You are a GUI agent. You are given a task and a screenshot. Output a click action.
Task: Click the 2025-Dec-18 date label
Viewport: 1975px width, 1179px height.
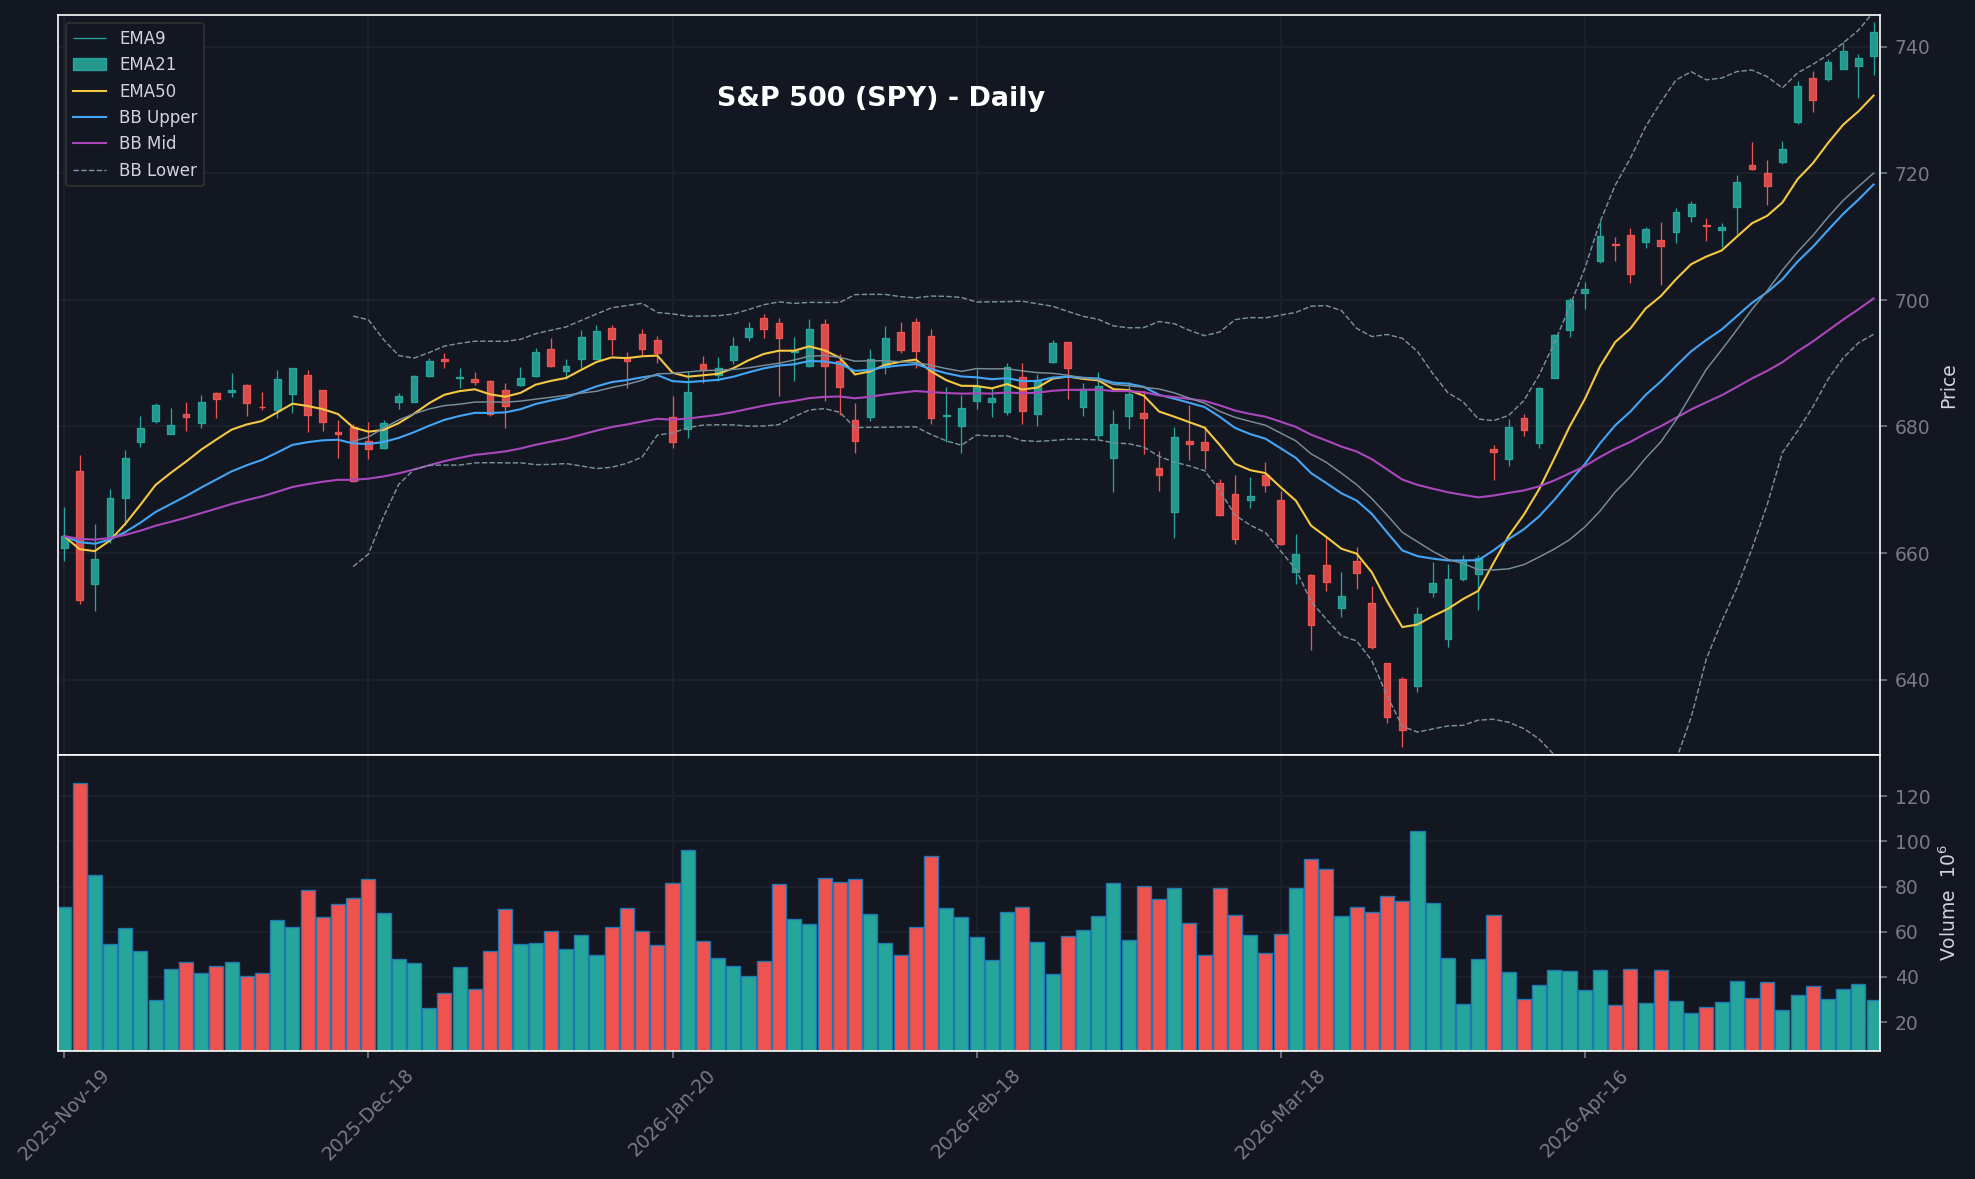[366, 1115]
